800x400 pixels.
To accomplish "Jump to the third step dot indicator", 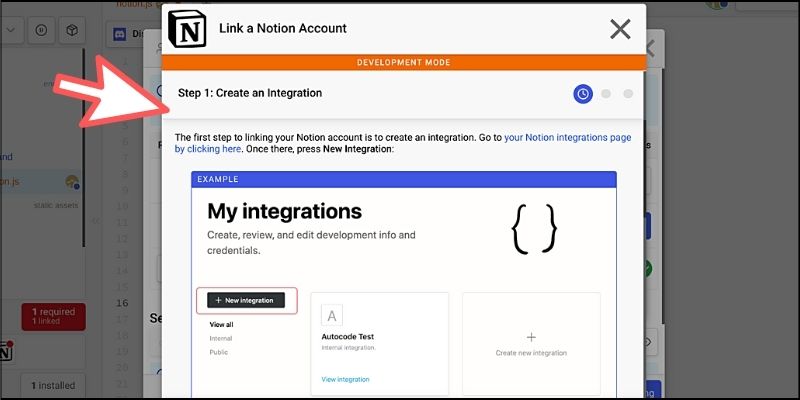I will pos(628,94).
